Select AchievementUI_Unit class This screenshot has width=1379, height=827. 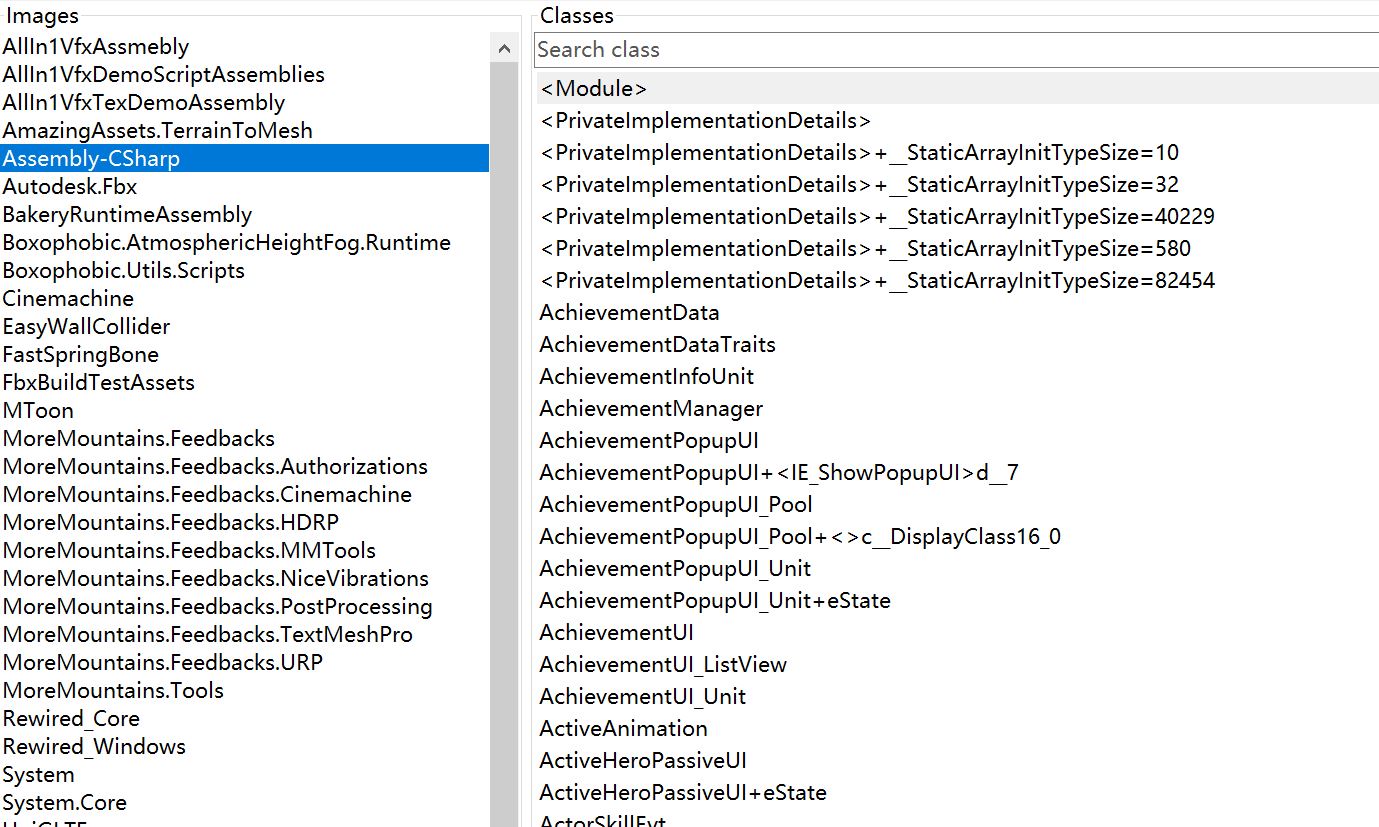click(958, 696)
